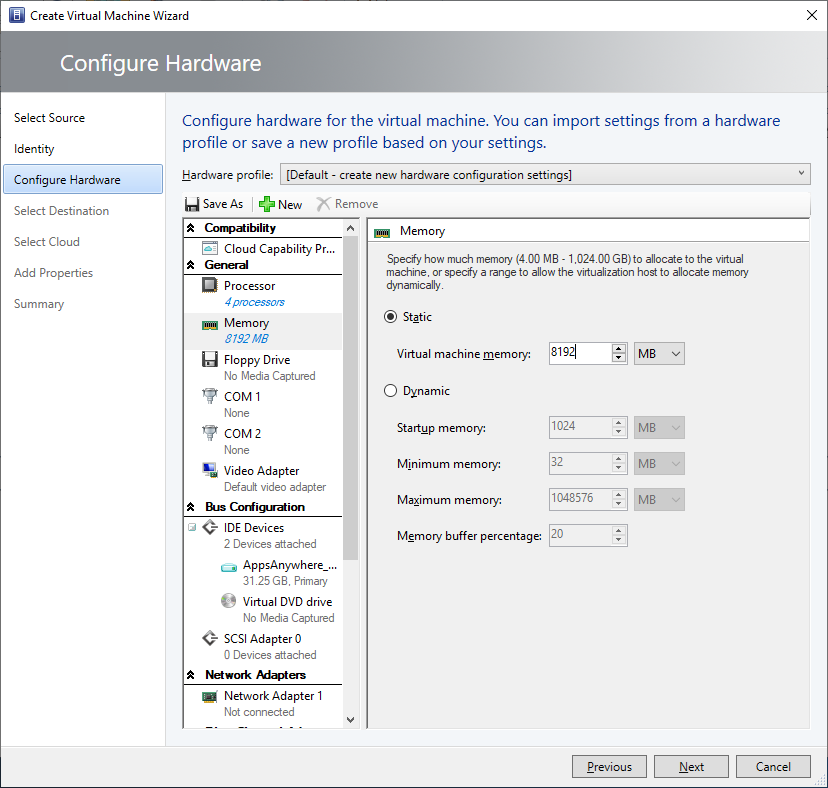This screenshot has height=788, width=828.
Task: Open the Hardware profile dropdown
Action: pos(545,175)
